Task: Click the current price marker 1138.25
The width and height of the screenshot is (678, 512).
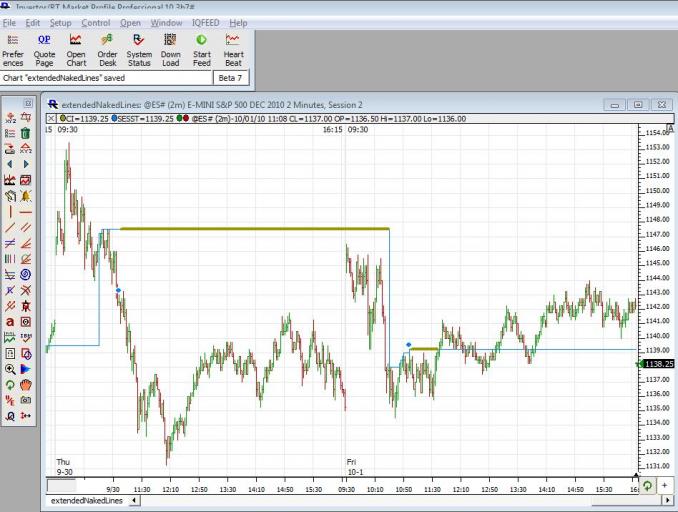Action: click(656, 365)
